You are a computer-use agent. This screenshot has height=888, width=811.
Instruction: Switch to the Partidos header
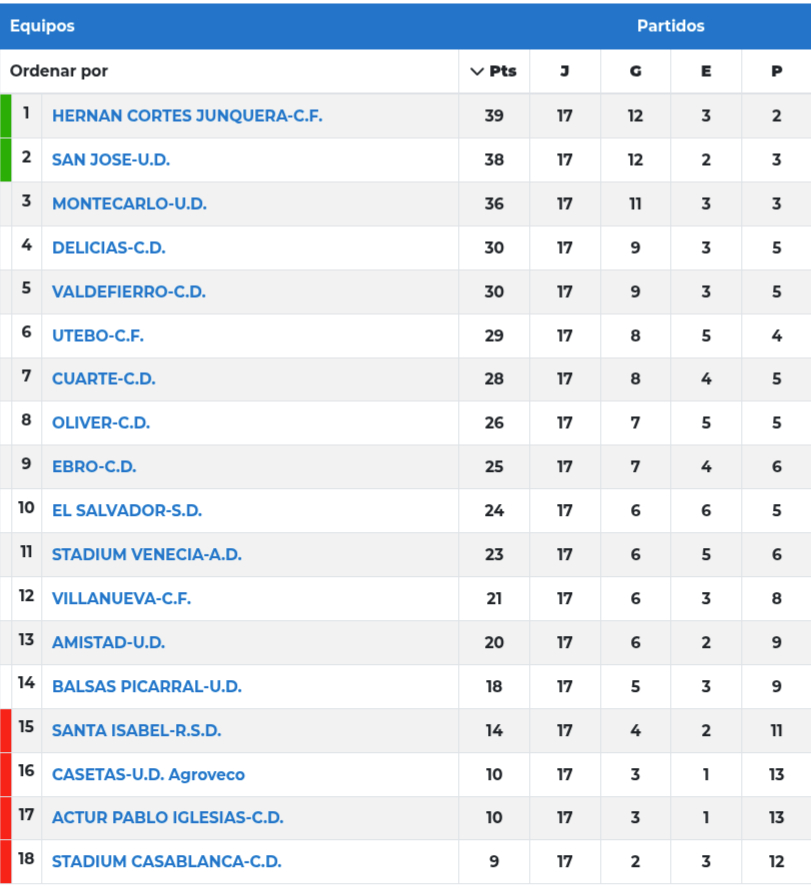tap(670, 26)
